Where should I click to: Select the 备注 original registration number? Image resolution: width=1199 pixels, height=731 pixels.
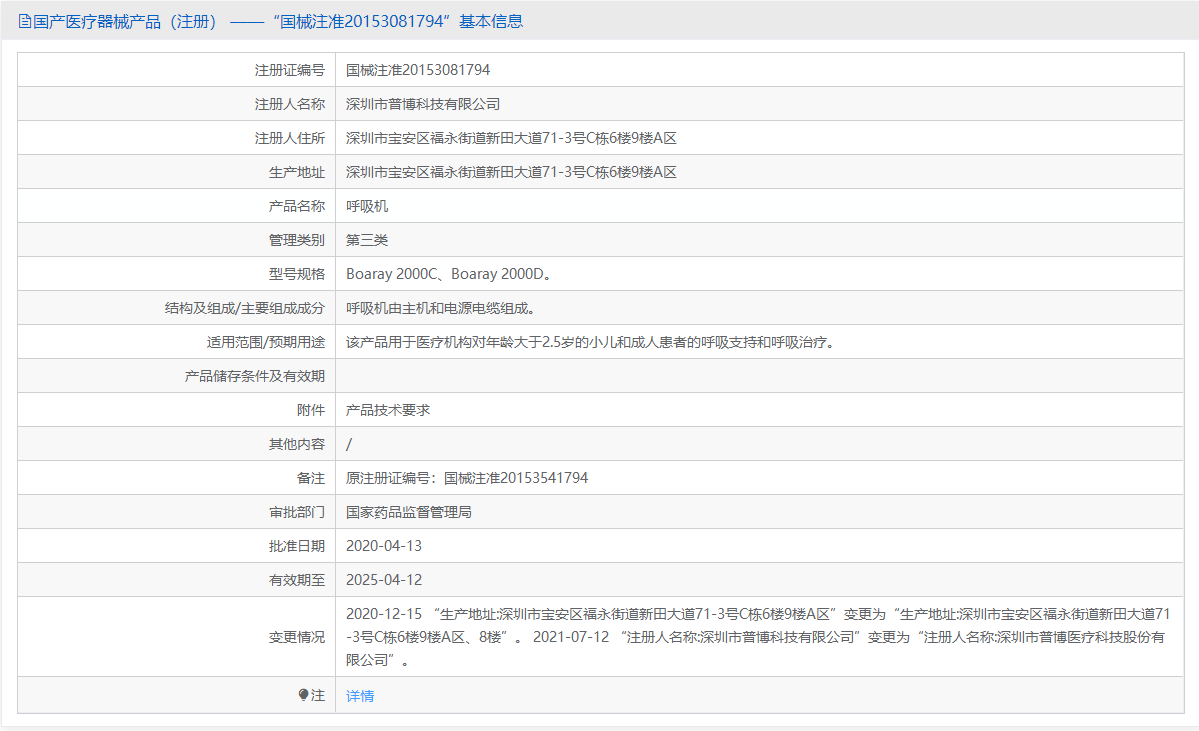(466, 477)
